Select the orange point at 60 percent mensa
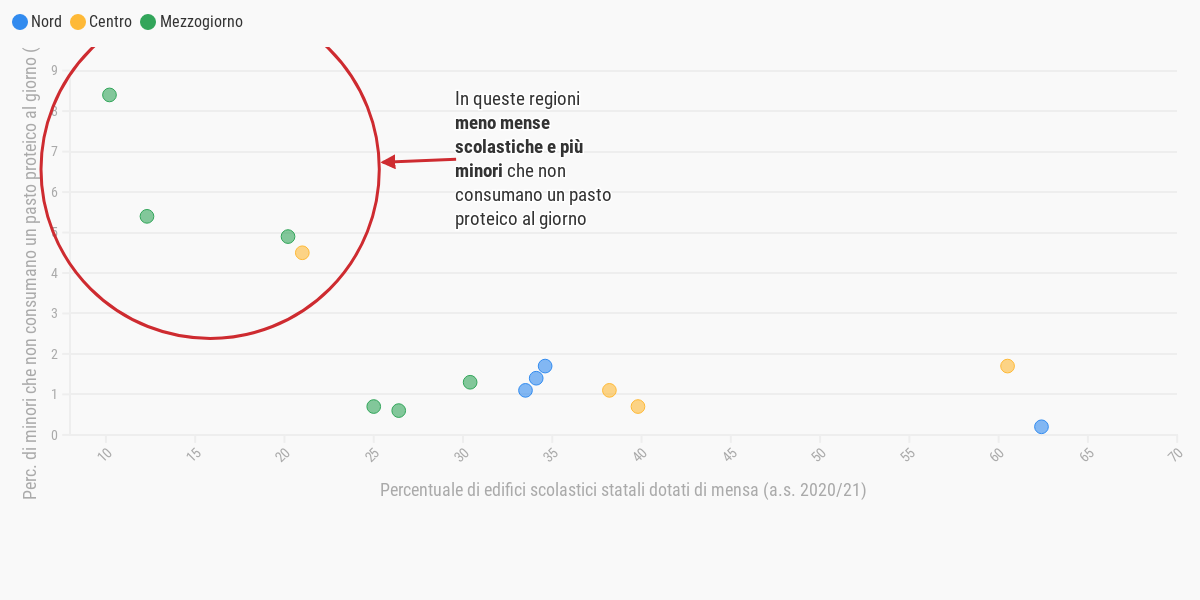 [x=1007, y=366]
